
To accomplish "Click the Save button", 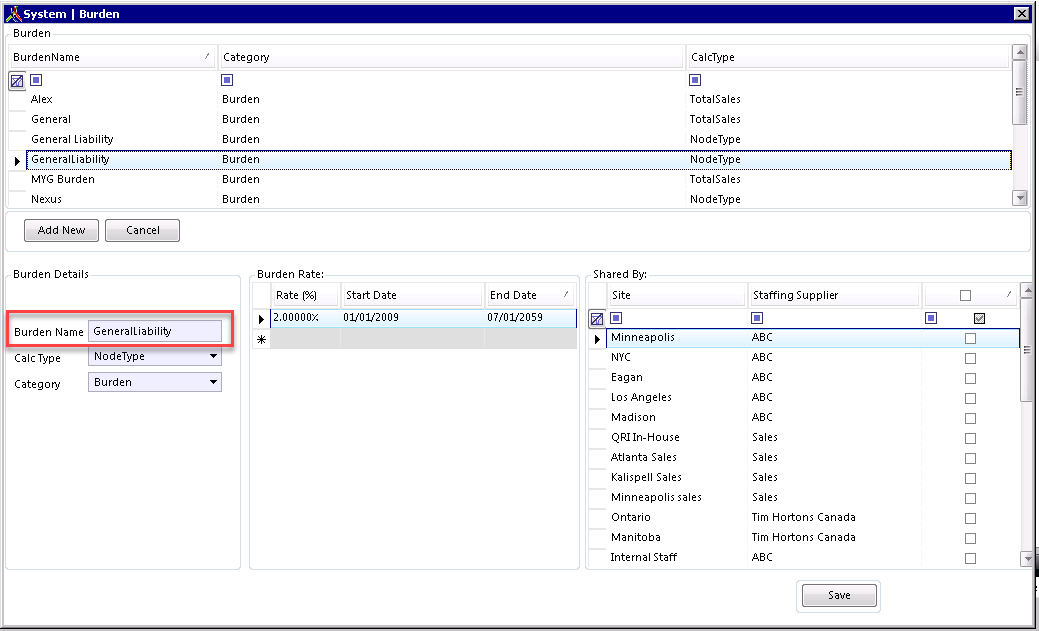I will [x=839, y=595].
